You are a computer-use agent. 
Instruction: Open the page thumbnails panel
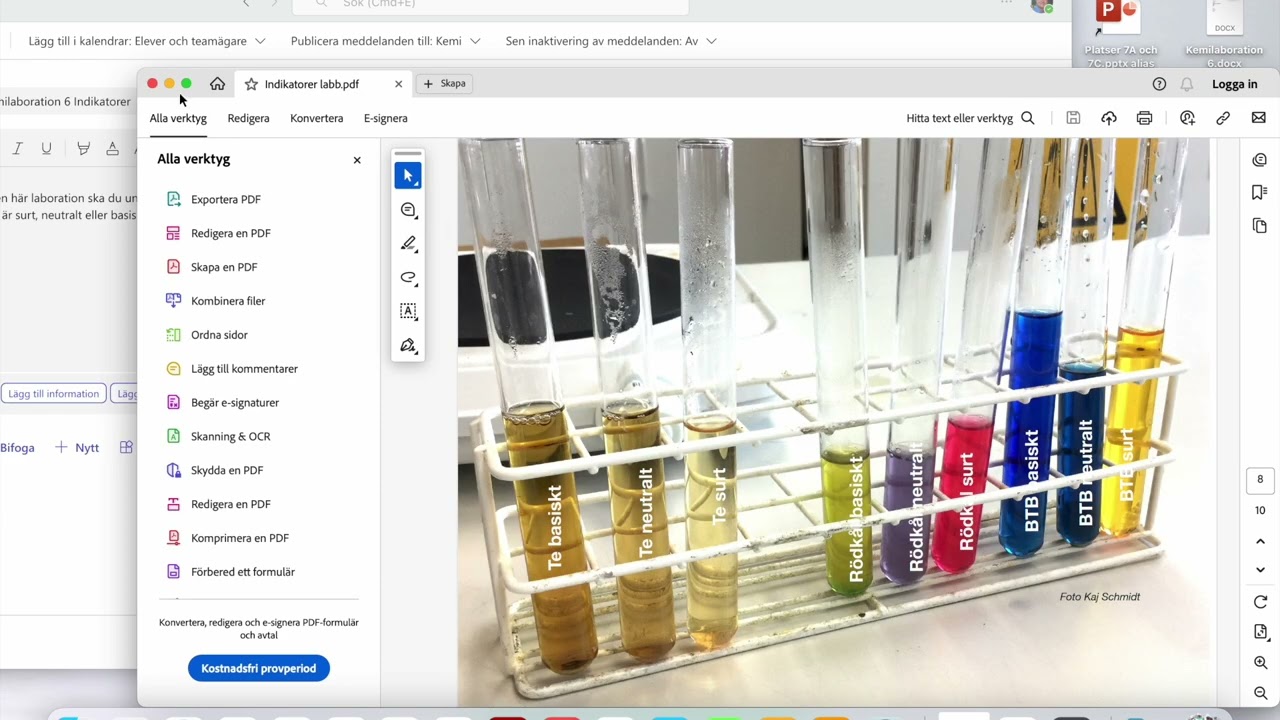[1260, 226]
